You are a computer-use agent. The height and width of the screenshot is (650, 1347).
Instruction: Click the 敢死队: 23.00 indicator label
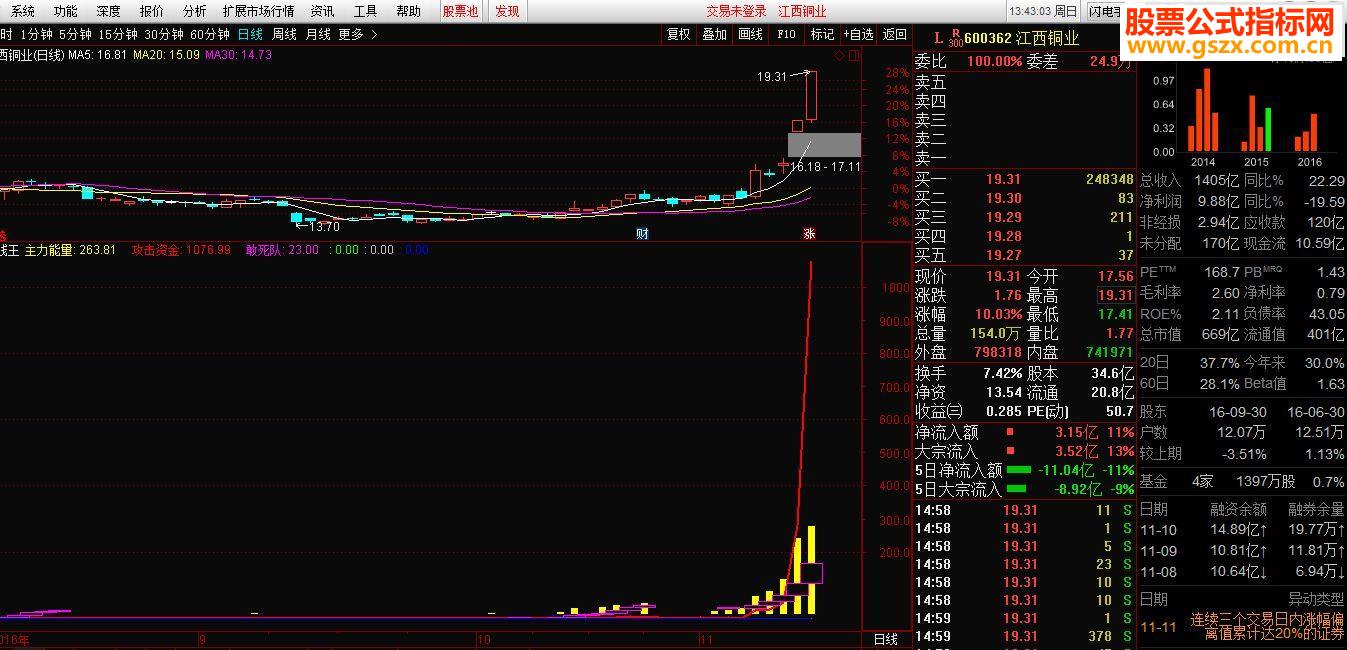pyautogui.click(x=282, y=250)
